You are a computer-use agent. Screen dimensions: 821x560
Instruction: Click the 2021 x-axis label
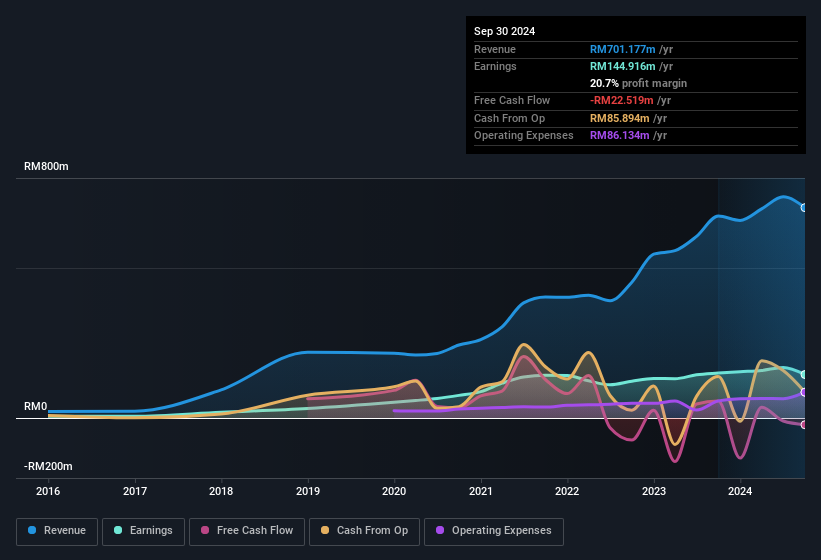point(481,491)
